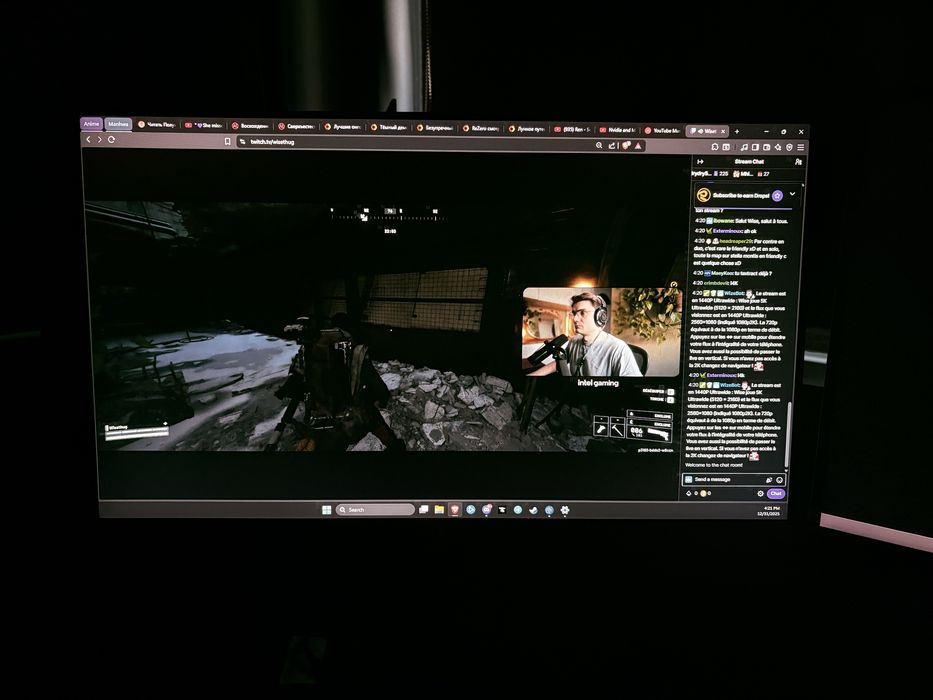Open Settings gear on the taskbar
The image size is (933, 700).
pos(565,510)
